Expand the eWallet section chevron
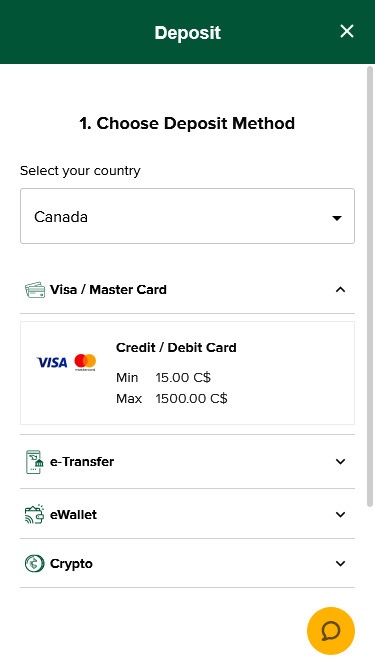 click(340, 514)
